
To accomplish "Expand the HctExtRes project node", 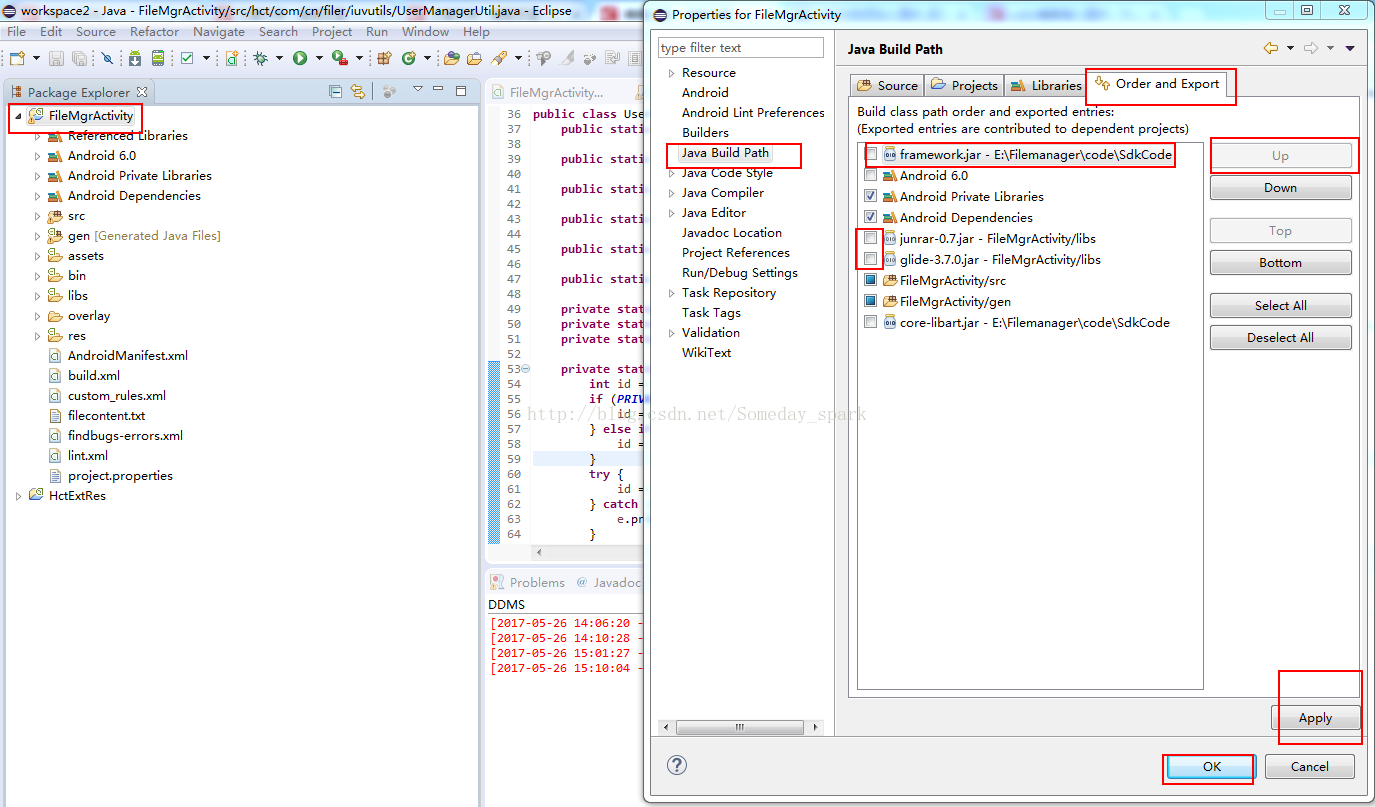I will click(18, 496).
